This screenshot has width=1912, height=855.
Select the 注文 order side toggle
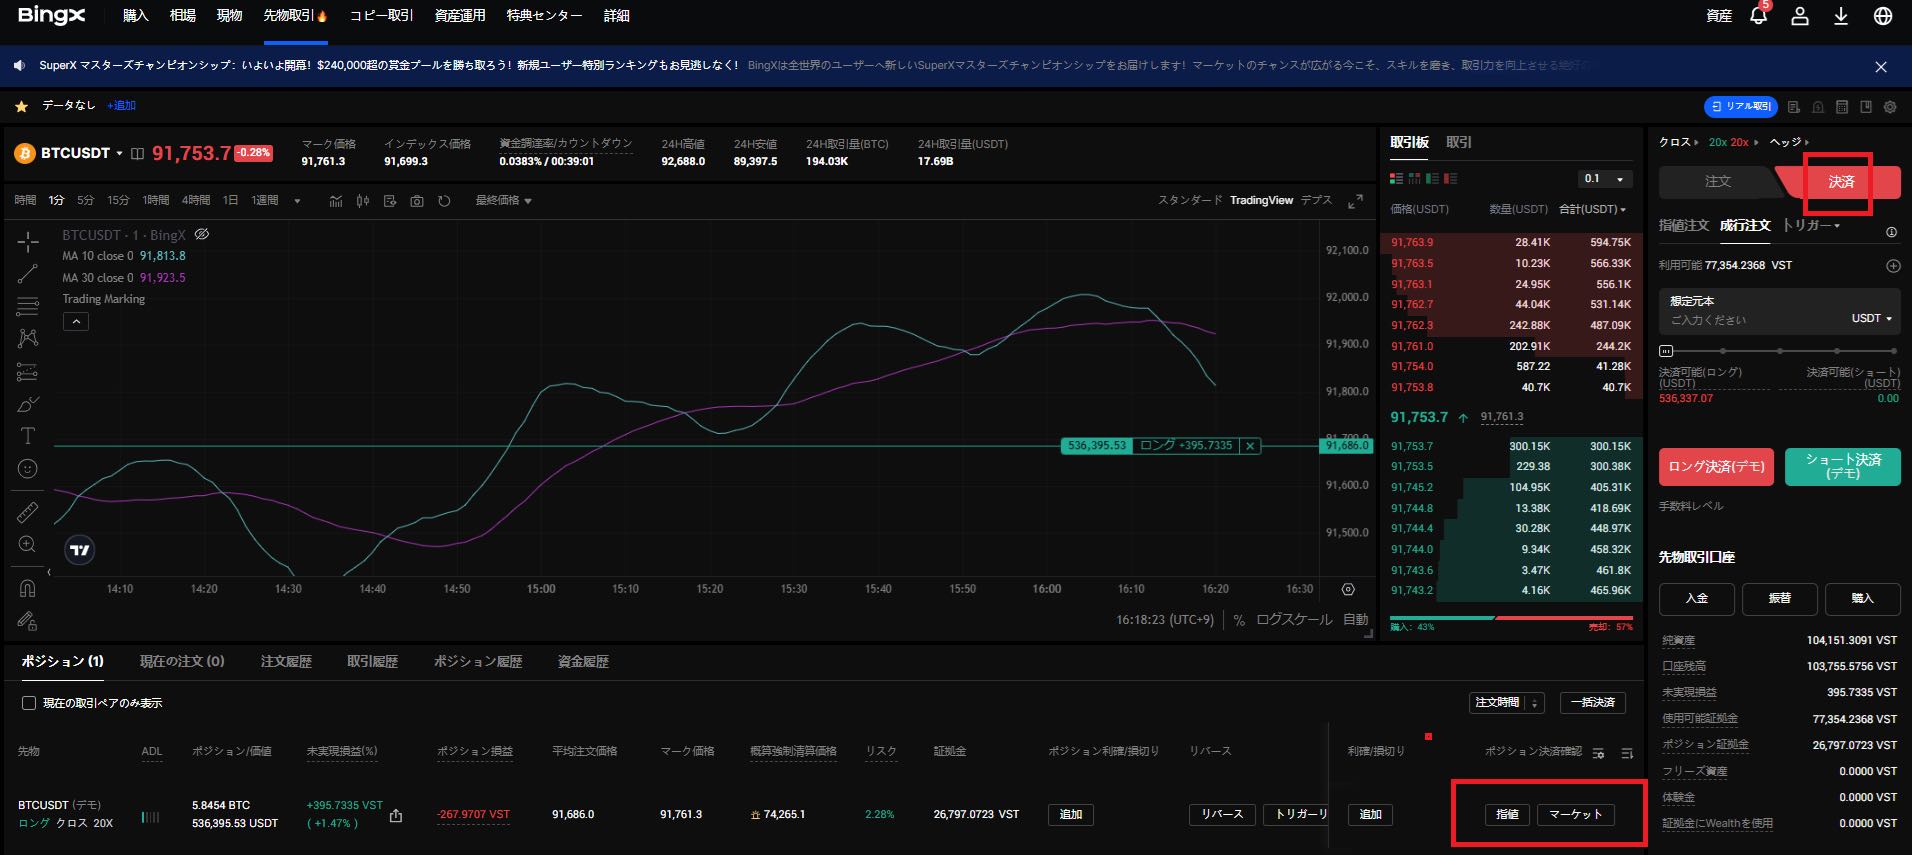tap(1718, 181)
